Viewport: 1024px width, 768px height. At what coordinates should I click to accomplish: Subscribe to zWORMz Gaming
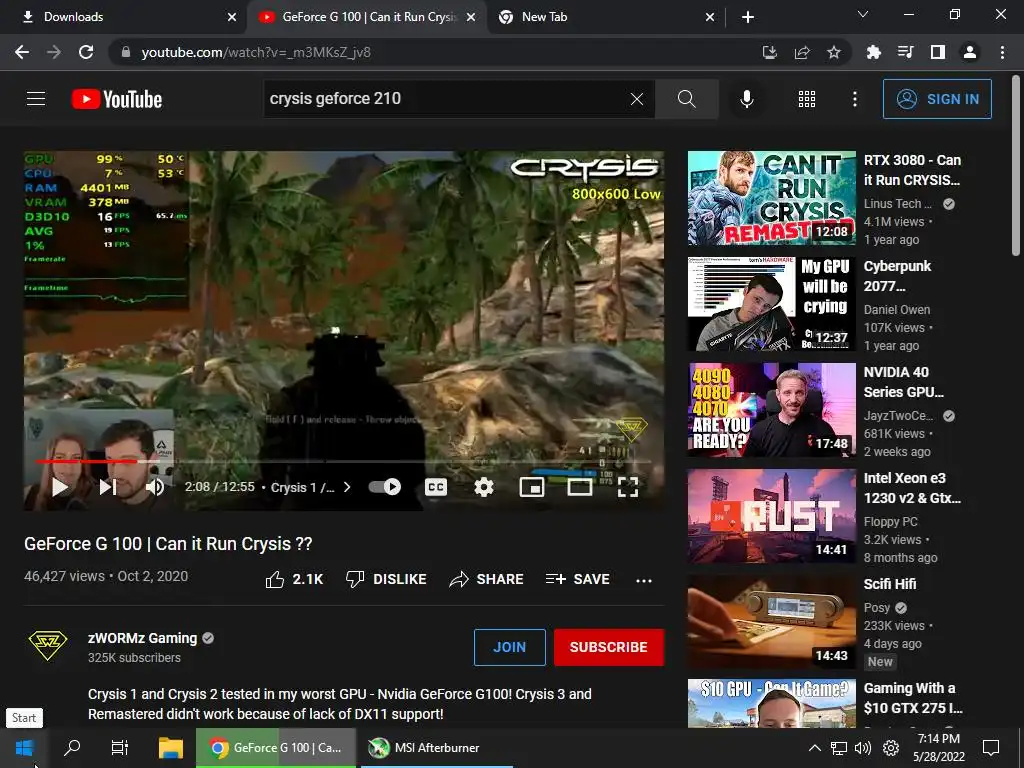pyautogui.click(x=609, y=647)
